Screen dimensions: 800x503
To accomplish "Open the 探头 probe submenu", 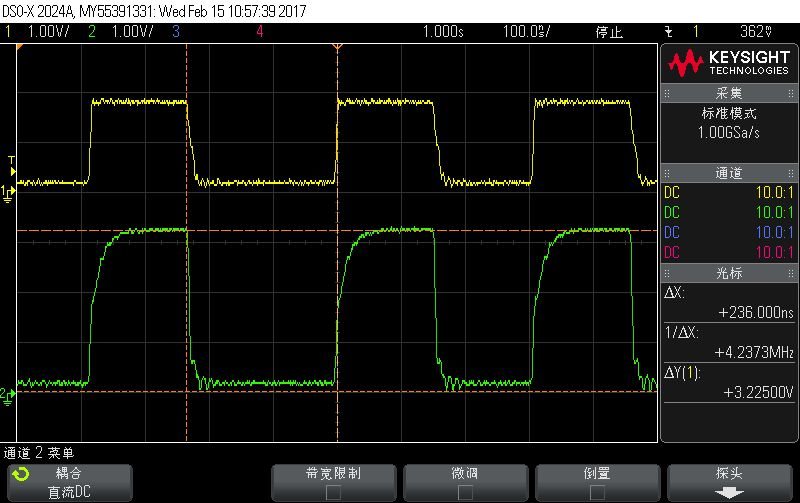I will (730, 483).
